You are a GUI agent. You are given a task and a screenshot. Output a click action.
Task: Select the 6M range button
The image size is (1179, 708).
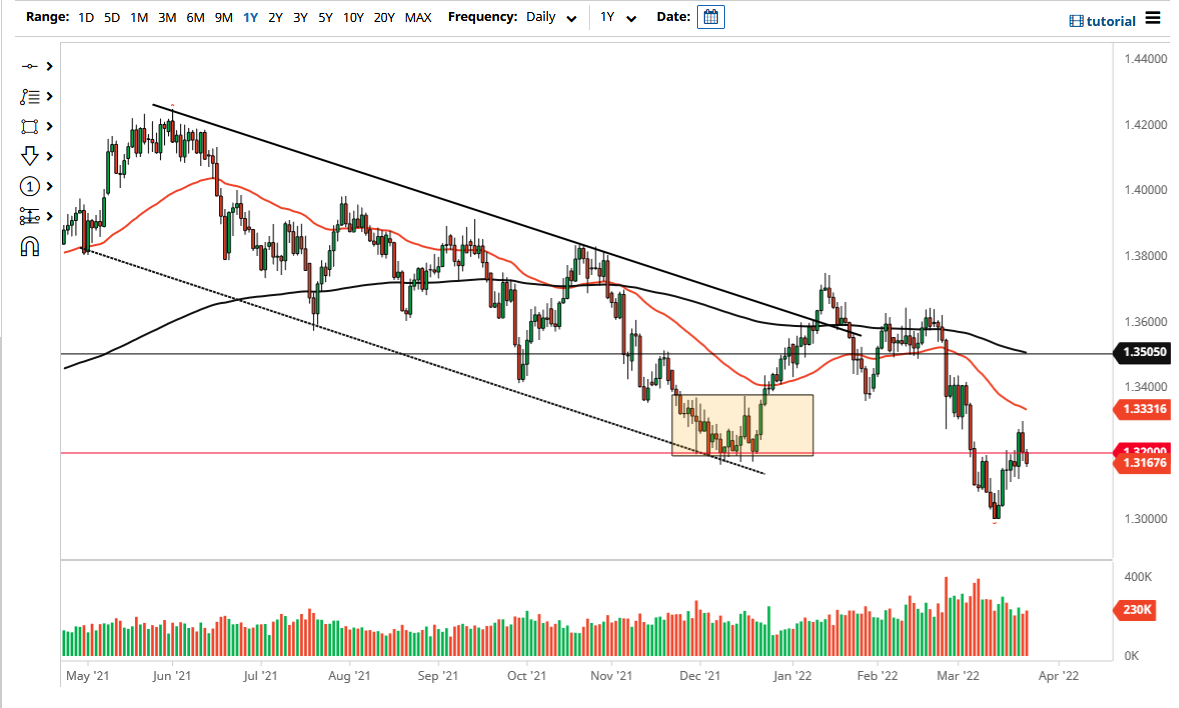196,17
